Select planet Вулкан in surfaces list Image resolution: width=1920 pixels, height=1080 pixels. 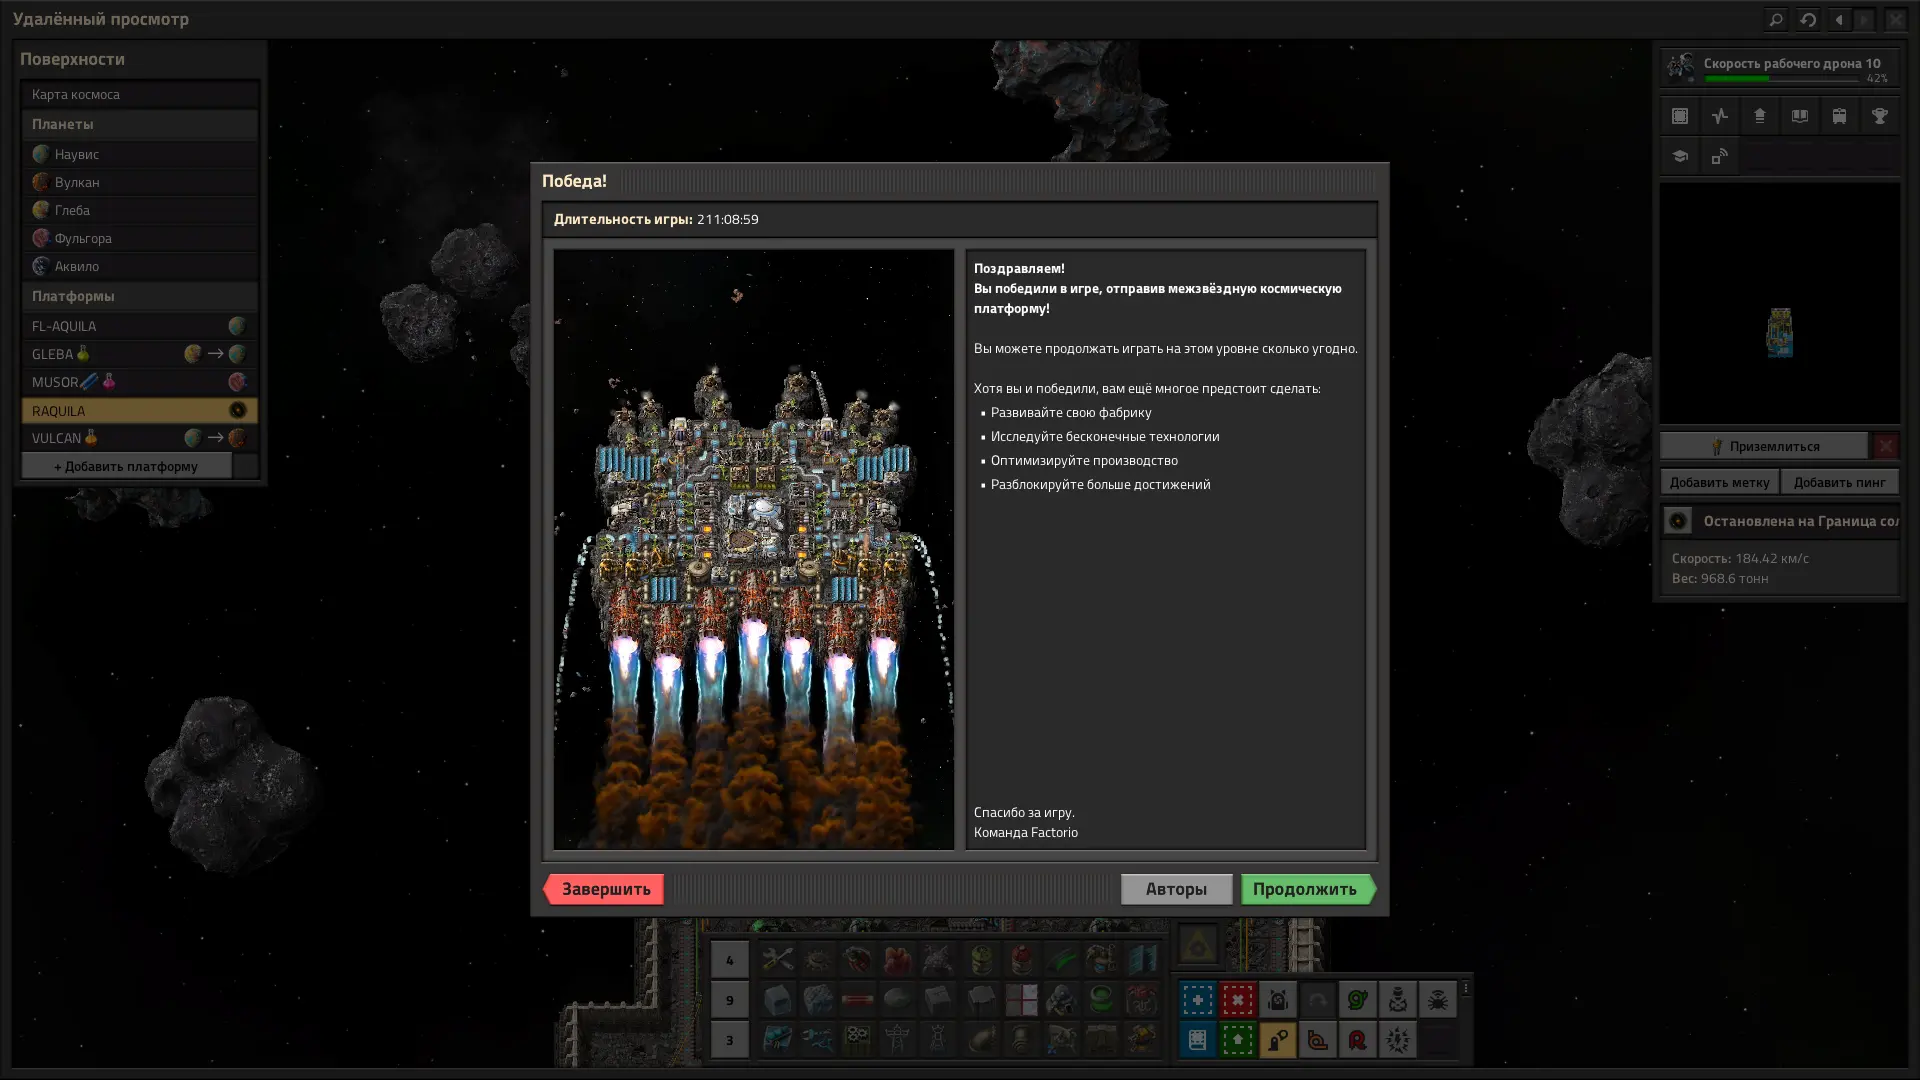tap(140, 182)
